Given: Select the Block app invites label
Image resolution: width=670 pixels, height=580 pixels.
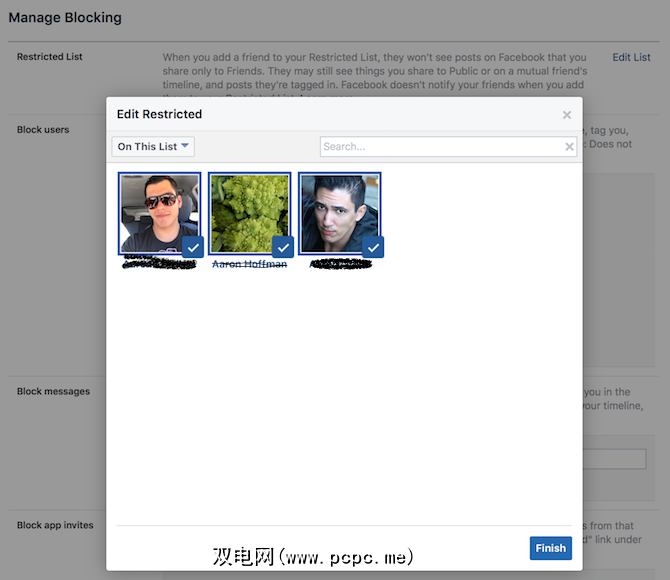Looking at the screenshot, I should (55, 525).
